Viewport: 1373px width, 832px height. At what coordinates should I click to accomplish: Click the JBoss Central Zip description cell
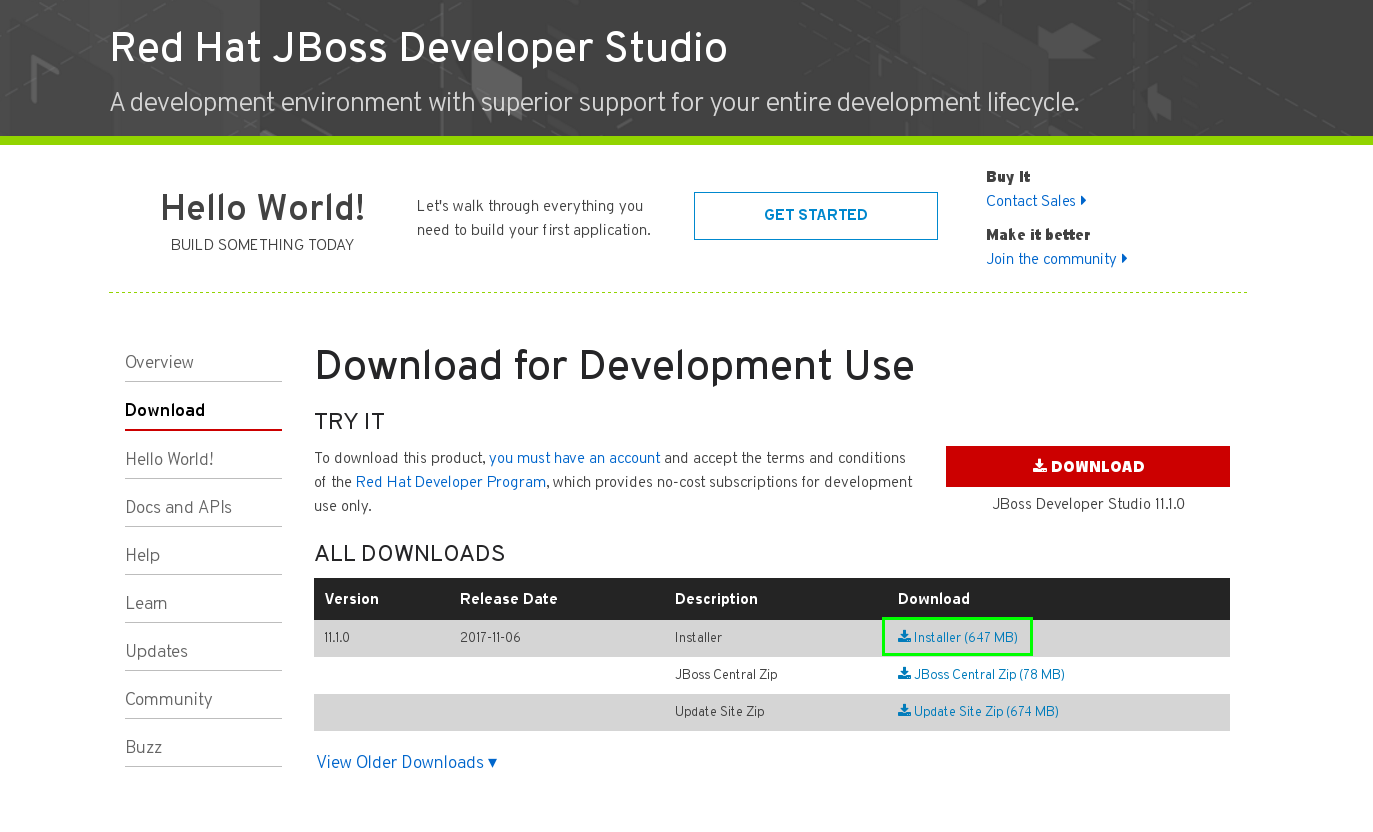(x=726, y=675)
